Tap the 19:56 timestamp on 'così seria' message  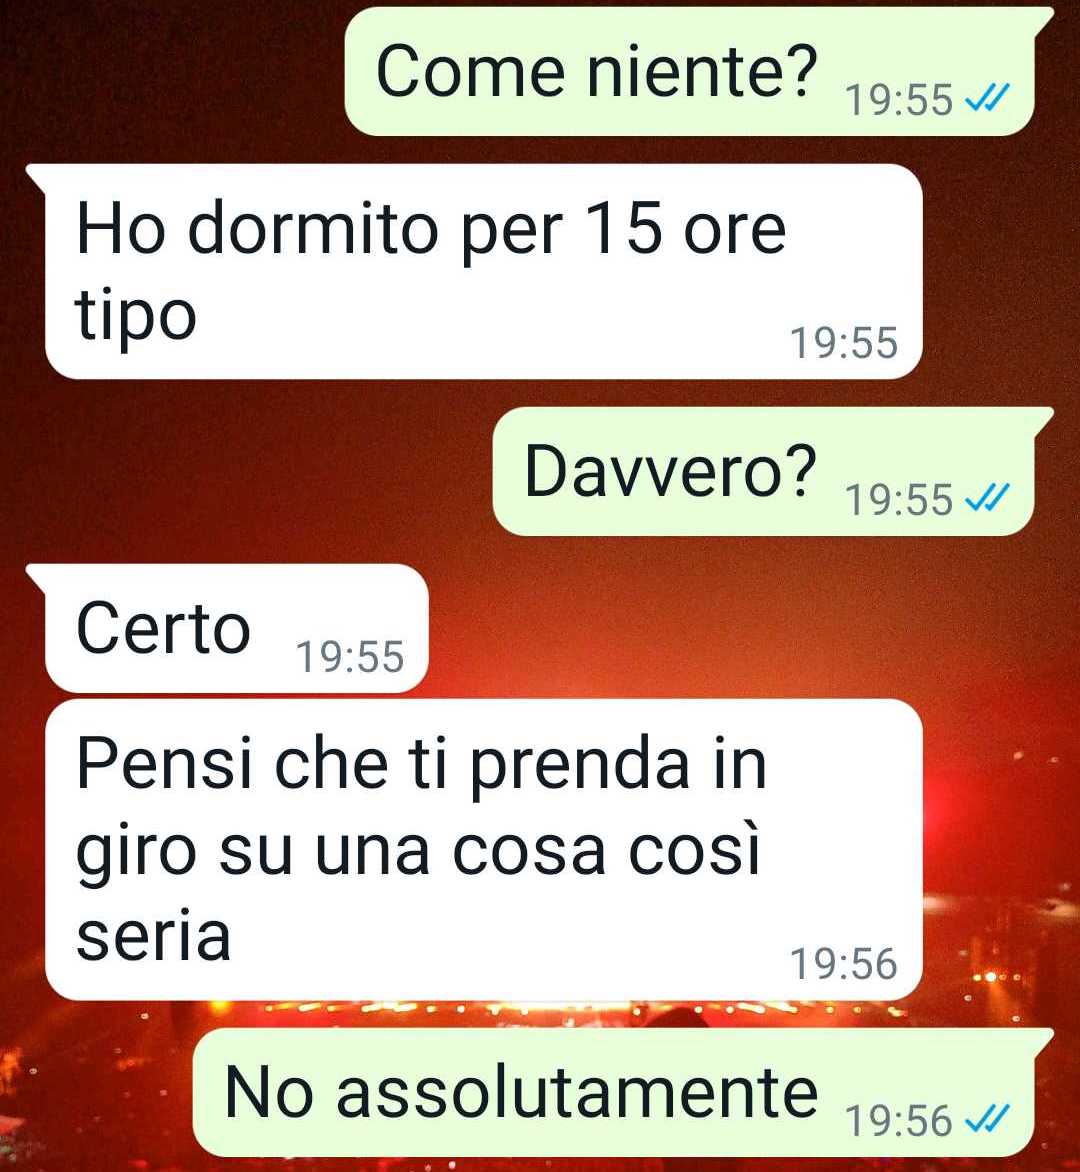[844, 963]
